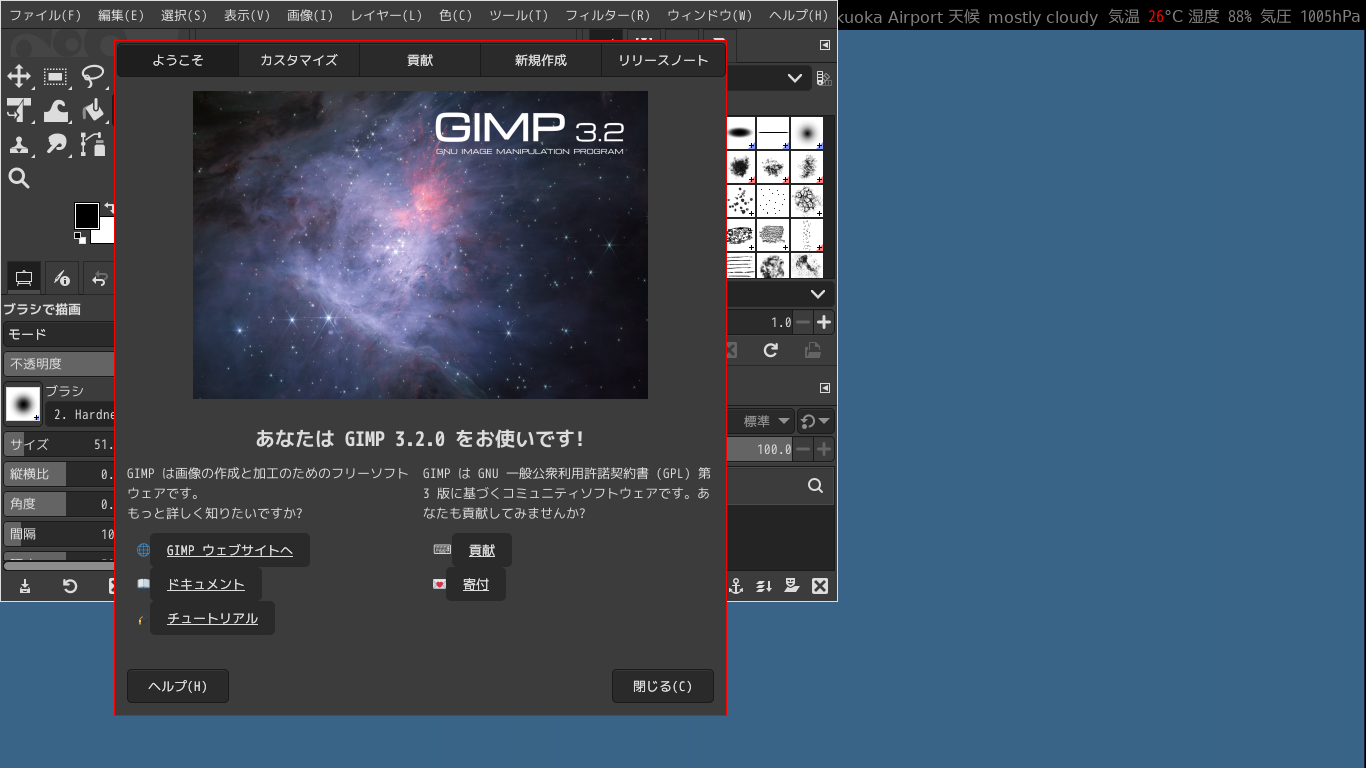Expand the brush filter tag dropdown
This screenshot has width=1366, height=768.
(769, 78)
